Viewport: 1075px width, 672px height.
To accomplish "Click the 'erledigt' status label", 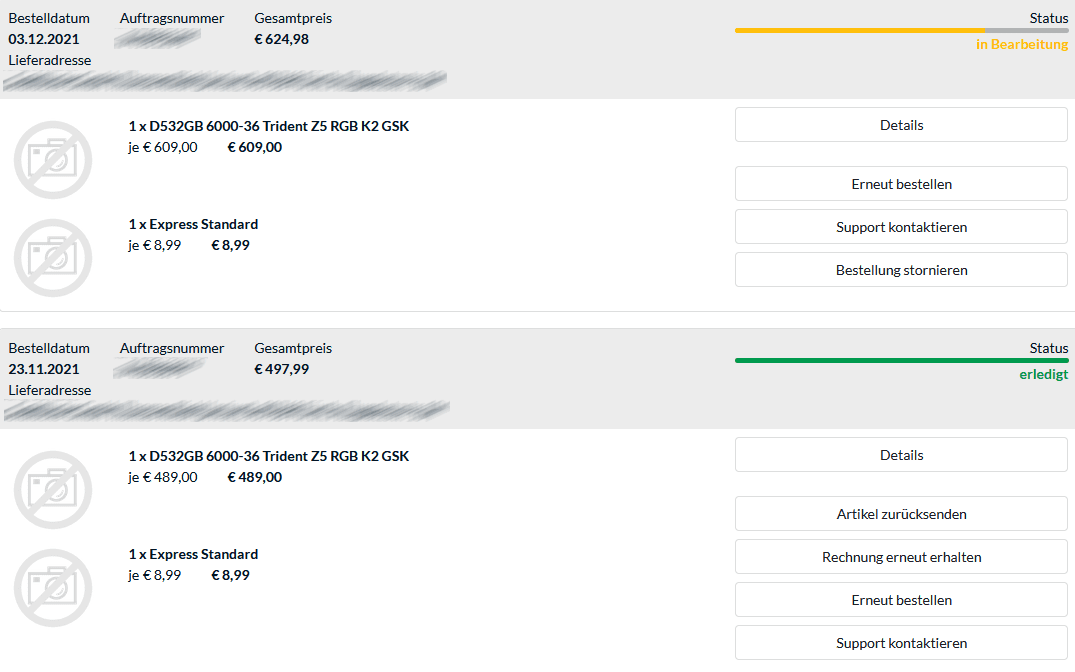I will pyautogui.click(x=1043, y=375).
